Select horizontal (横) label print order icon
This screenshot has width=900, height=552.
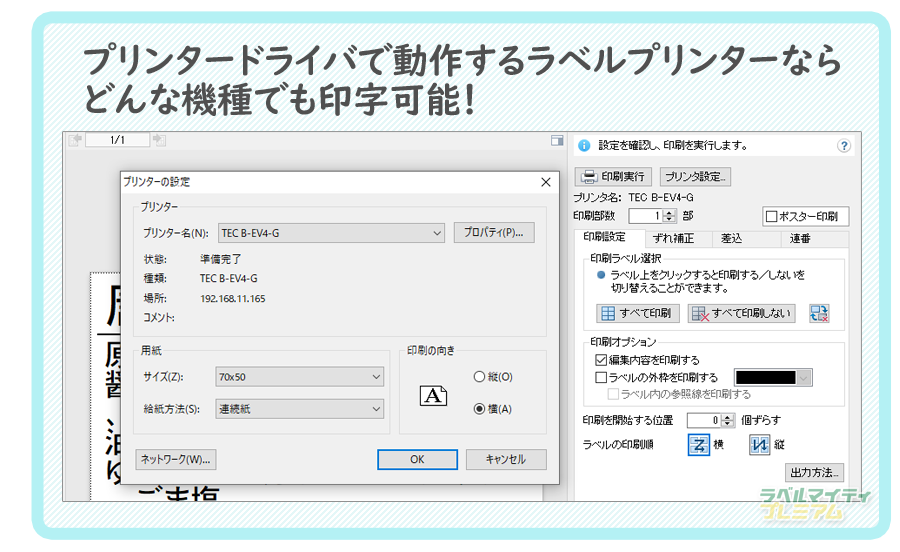(698, 445)
